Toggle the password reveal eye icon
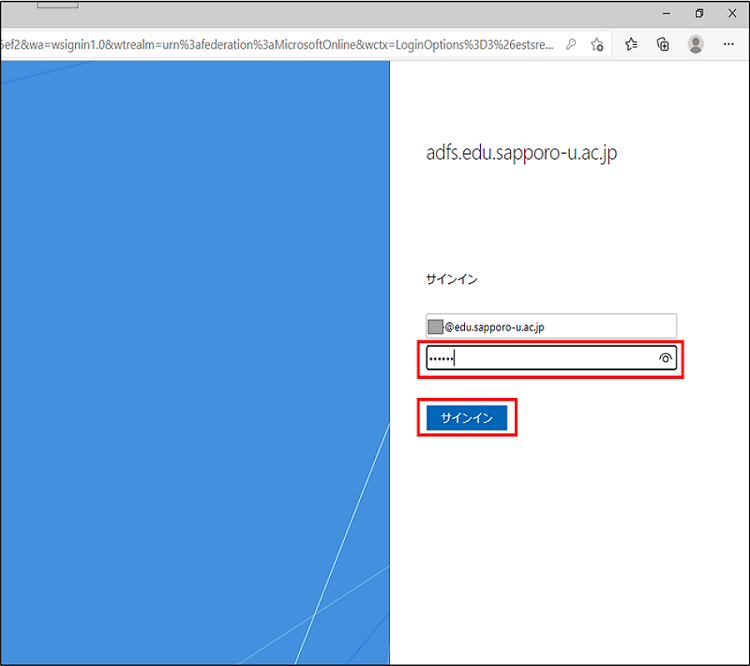Image resolution: width=750 pixels, height=666 pixels. click(665, 358)
